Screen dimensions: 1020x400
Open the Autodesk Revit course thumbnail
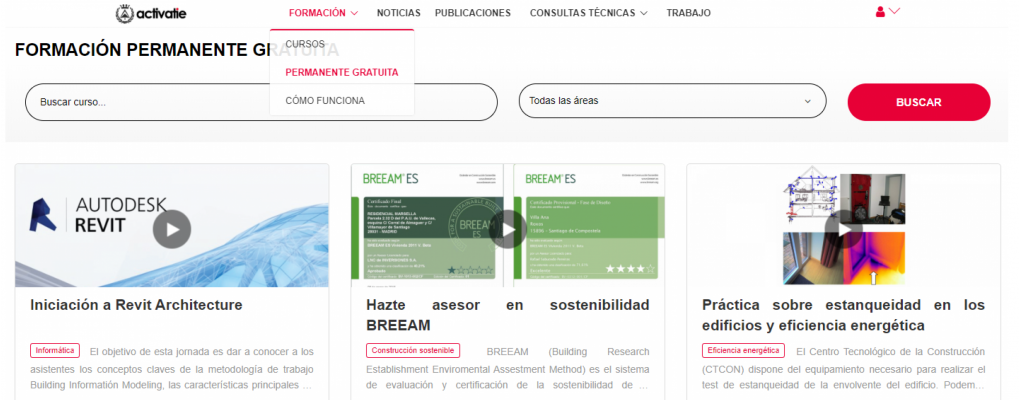click(x=172, y=225)
